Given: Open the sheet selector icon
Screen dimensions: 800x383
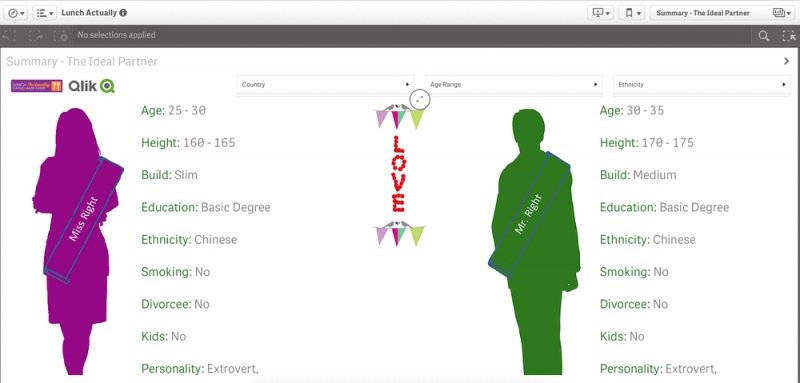Looking at the screenshot, I should coord(781,13).
